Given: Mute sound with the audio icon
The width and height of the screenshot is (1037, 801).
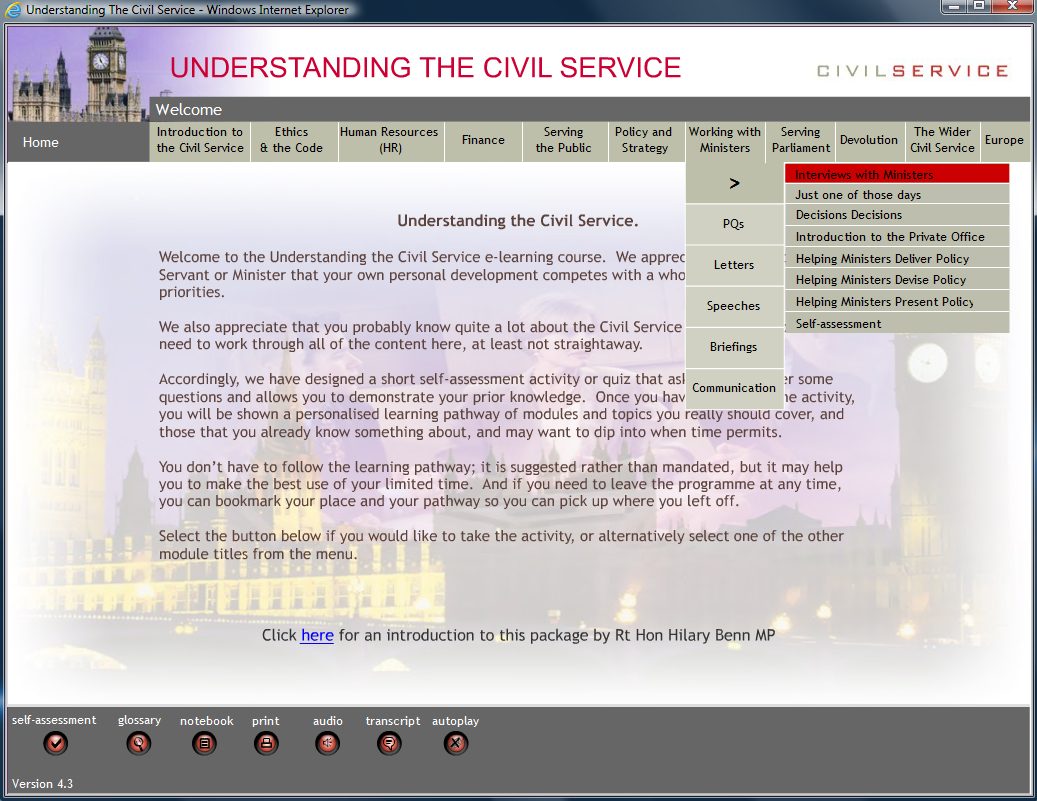Looking at the screenshot, I should (327, 743).
